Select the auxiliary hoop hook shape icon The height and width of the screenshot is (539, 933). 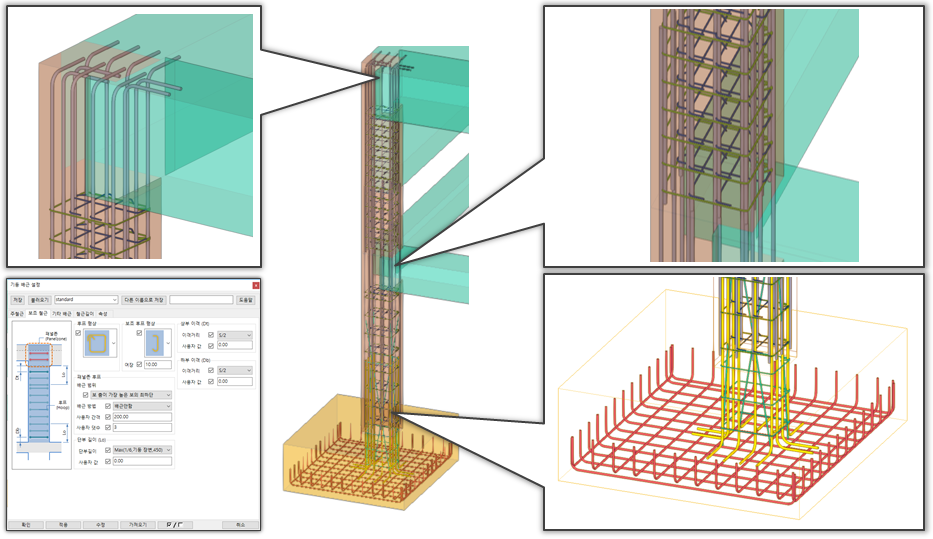[154, 343]
